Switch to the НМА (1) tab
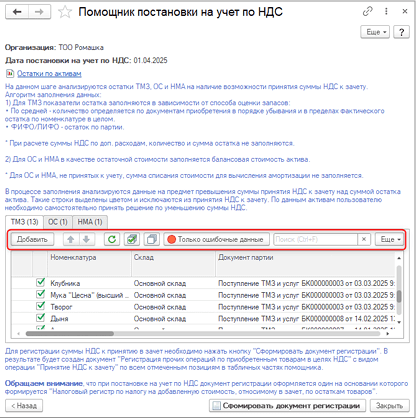Viewport: 417px width, 420px height. pos(90,222)
